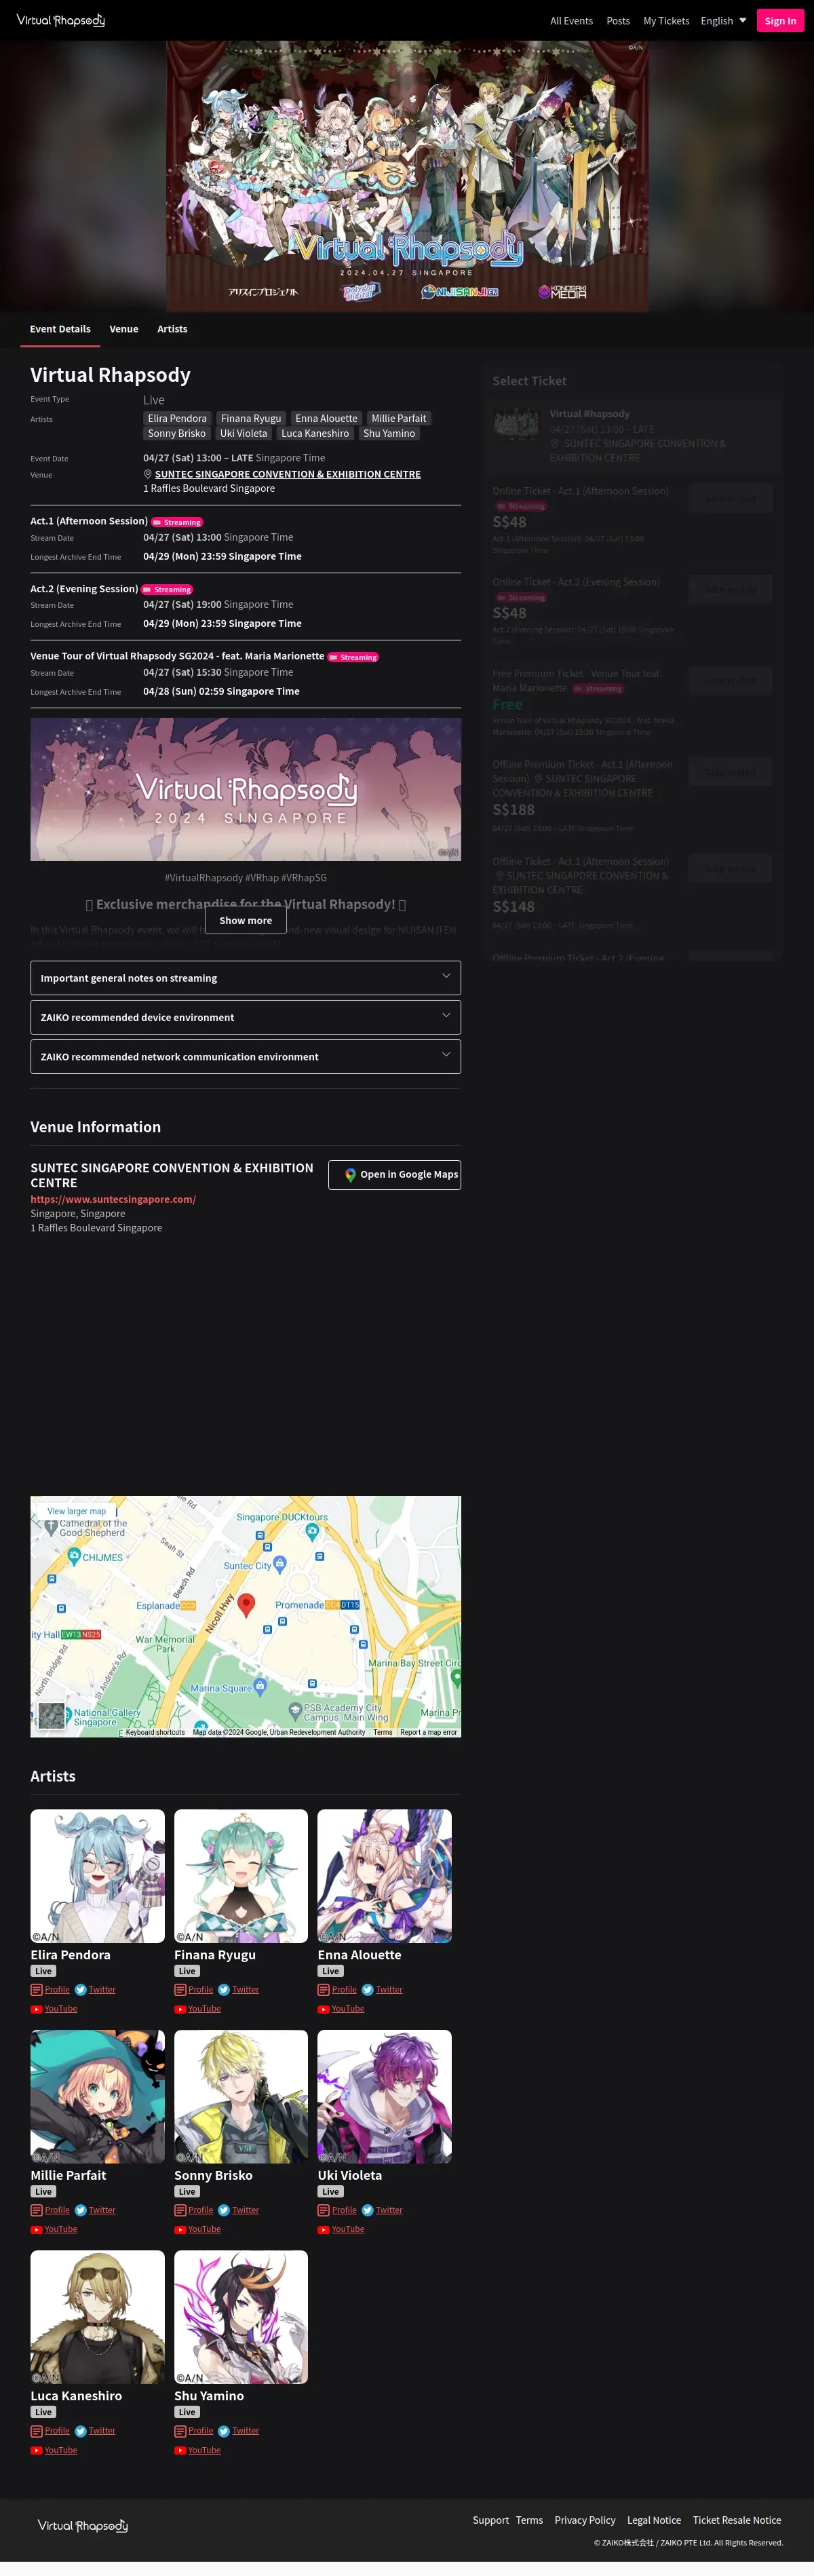The width and height of the screenshot is (814, 2576).
Task: Click Elira Pendora's artist portrait
Action: pos(97,1876)
